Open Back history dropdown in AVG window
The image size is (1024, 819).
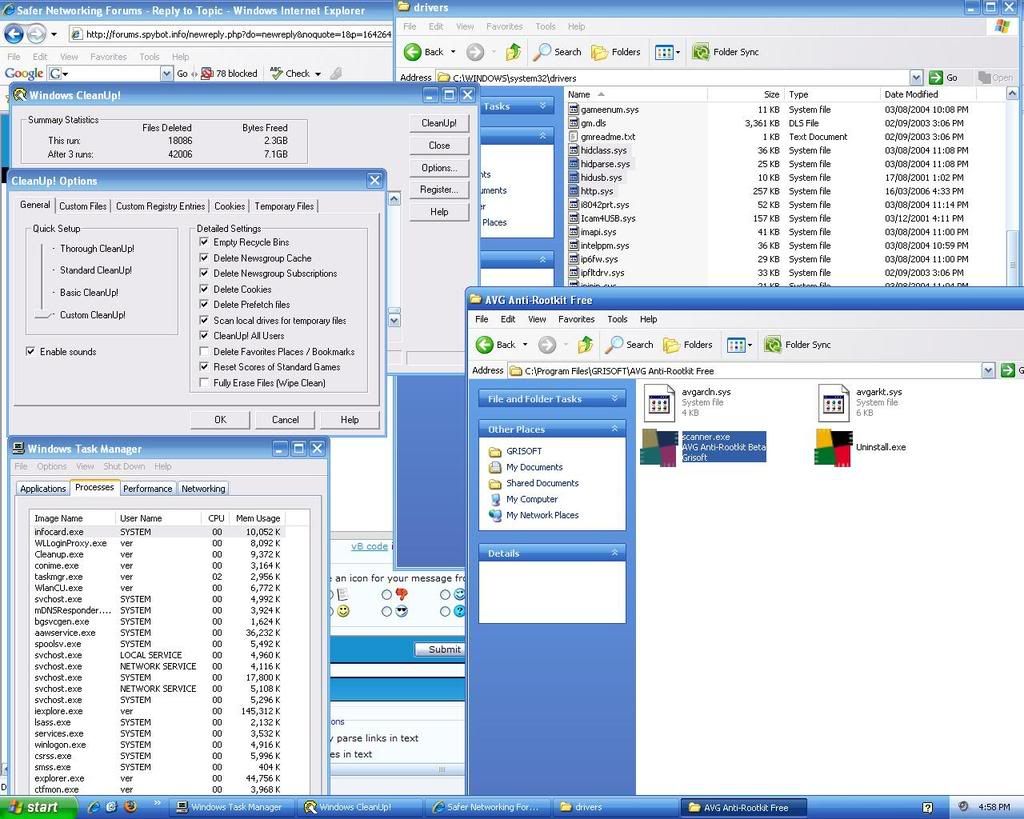pyautogui.click(x=525, y=344)
